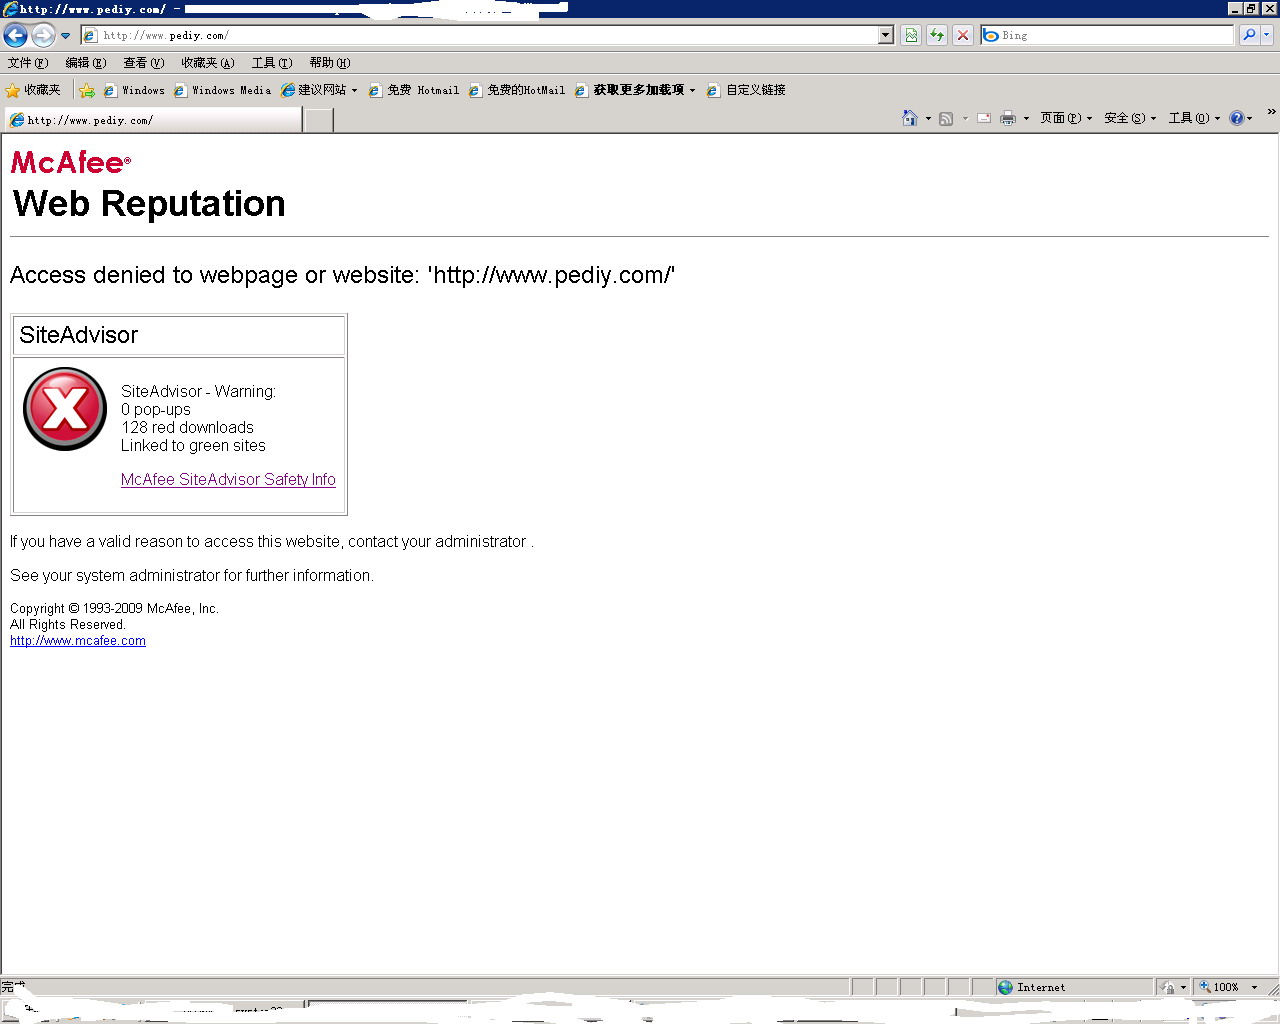Image resolution: width=1280 pixels, height=1024 pixels.
Task: Open the 免费的HotMail favorites link
Action: (x=517, y=90)
